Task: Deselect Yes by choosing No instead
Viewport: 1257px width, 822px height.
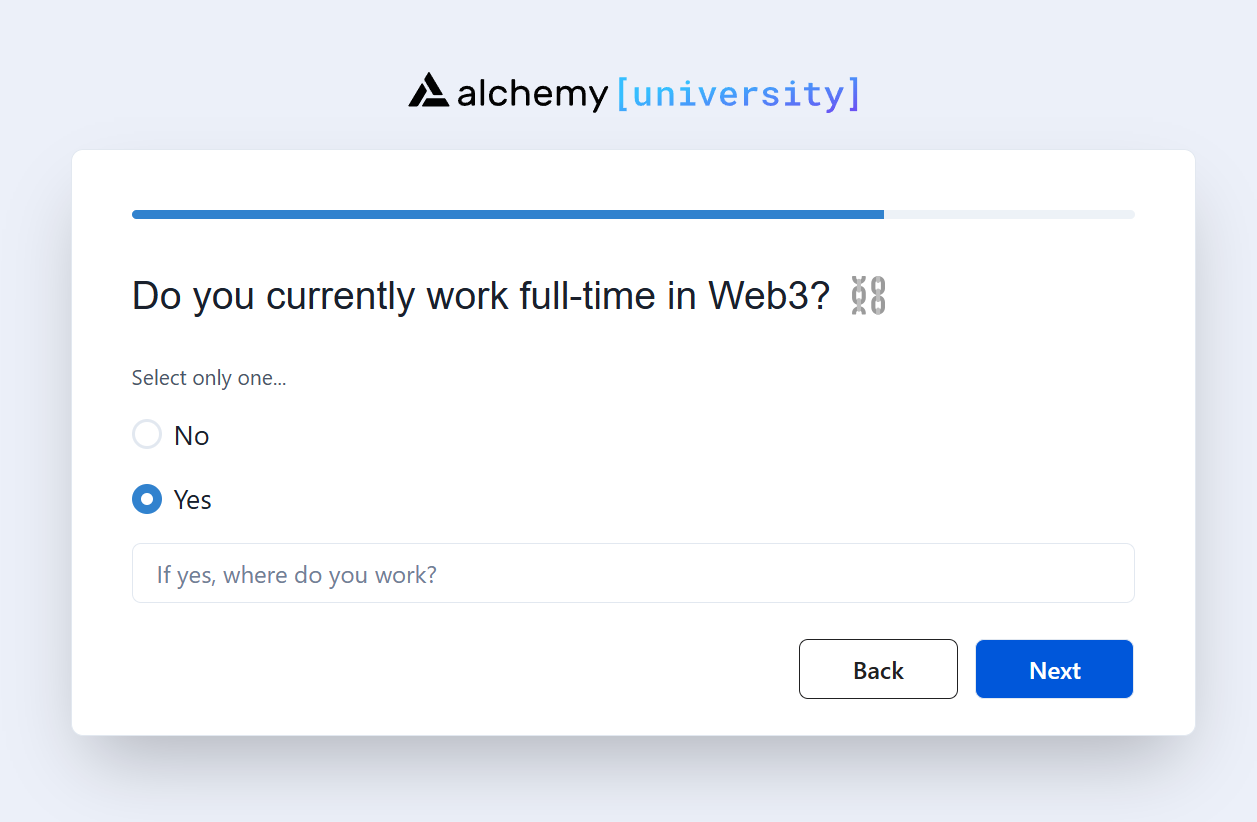Action: pos(147,434)
